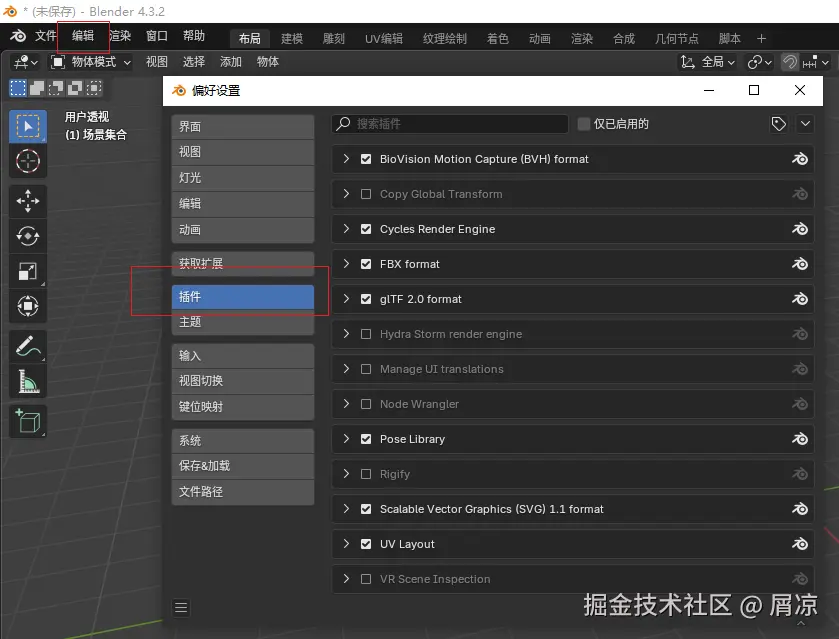Select the Annotate pencil tool
The height and width of the screenshot is (639, 839).
click(x=28, y=346)
